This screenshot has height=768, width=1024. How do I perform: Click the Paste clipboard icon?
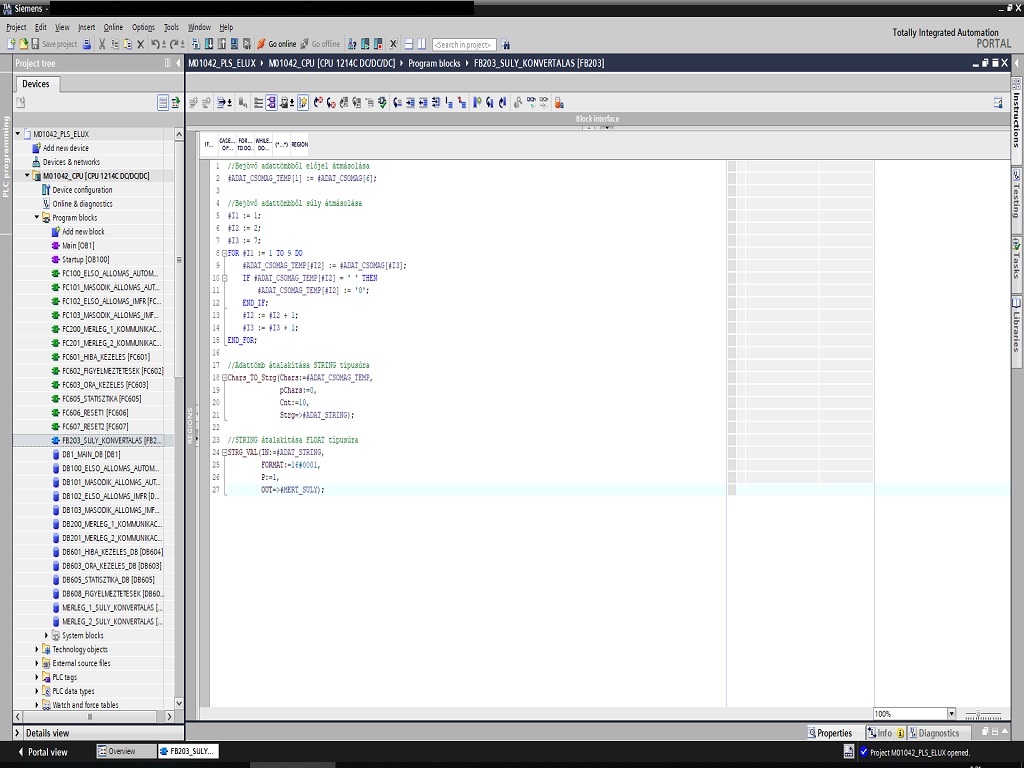pos(127,44)
